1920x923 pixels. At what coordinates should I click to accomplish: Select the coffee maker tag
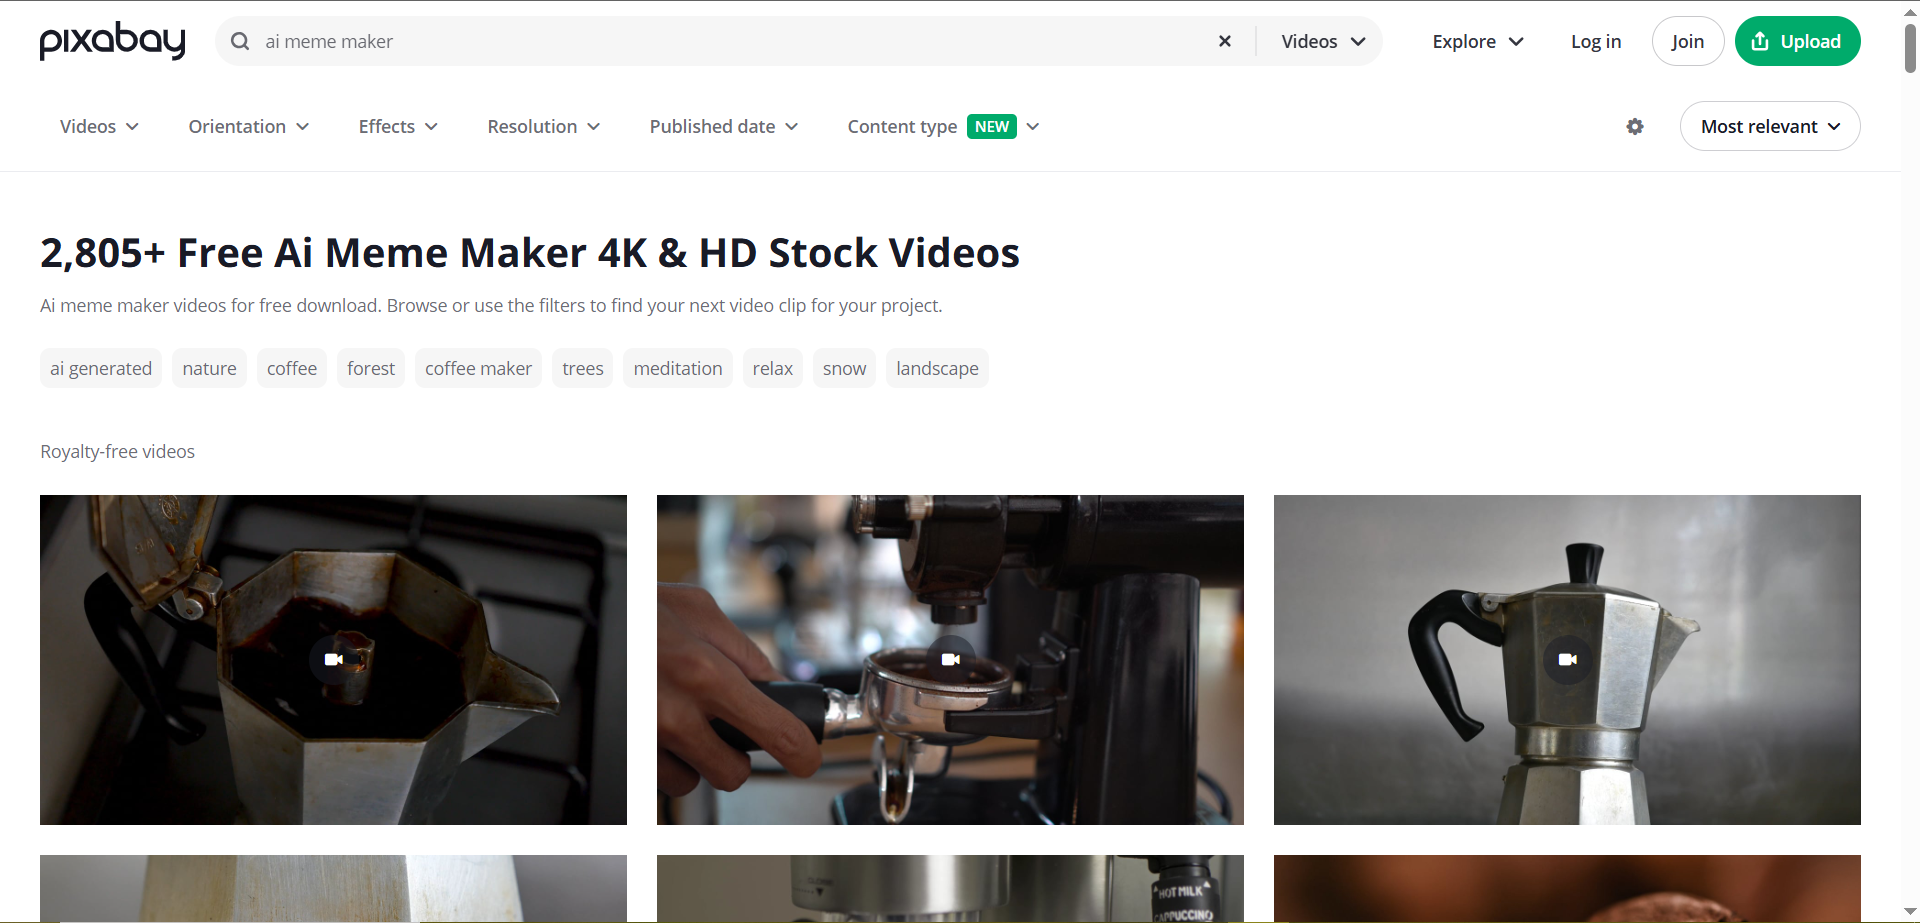478,368
